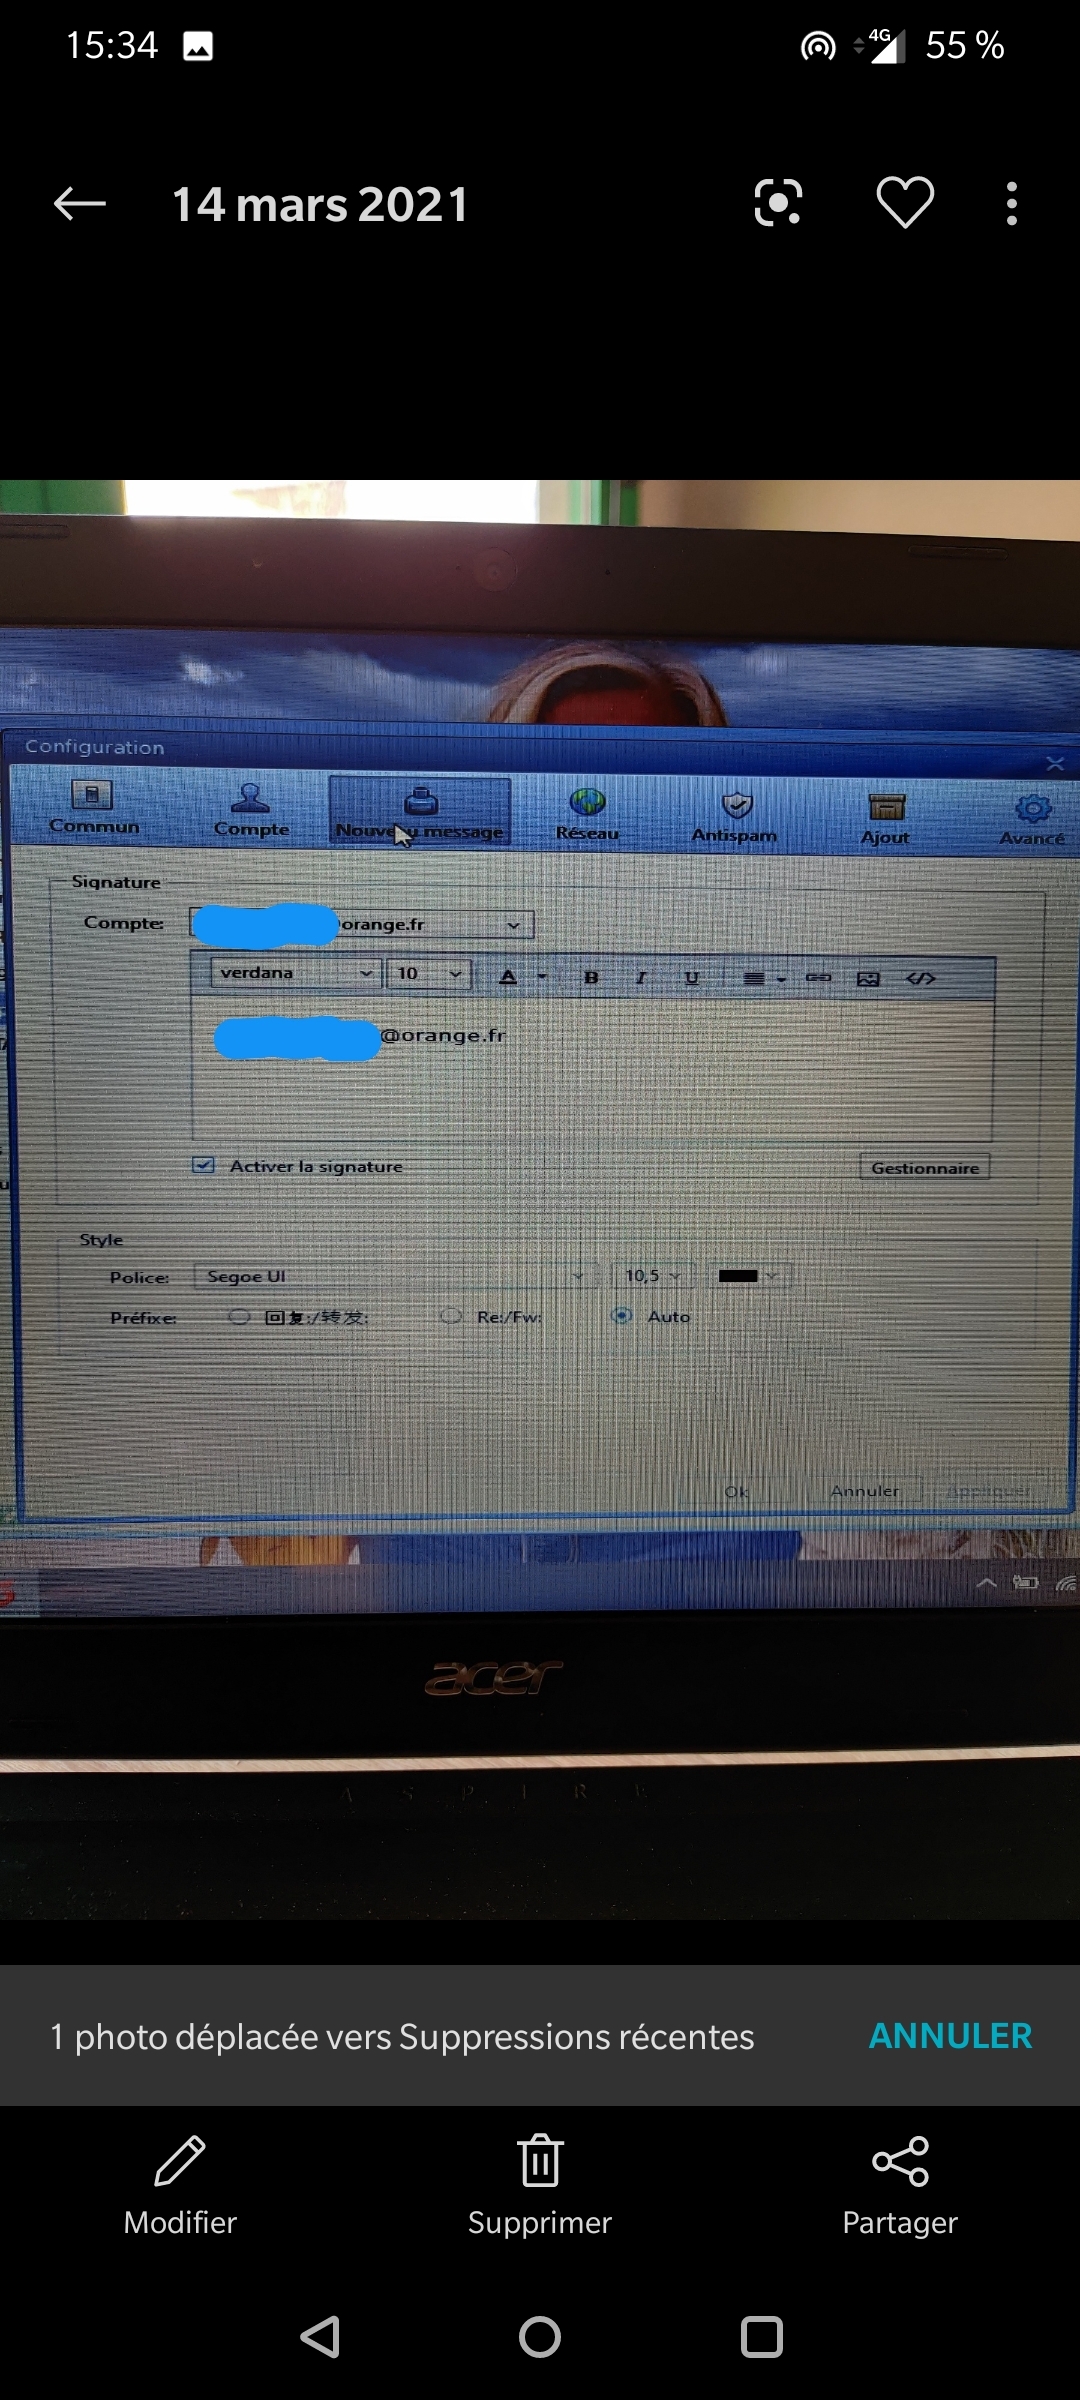The image size is (1080, 2400).
Task: Select the Antispam shield tab
Action: pyautogui.click(x=735, y=818)
